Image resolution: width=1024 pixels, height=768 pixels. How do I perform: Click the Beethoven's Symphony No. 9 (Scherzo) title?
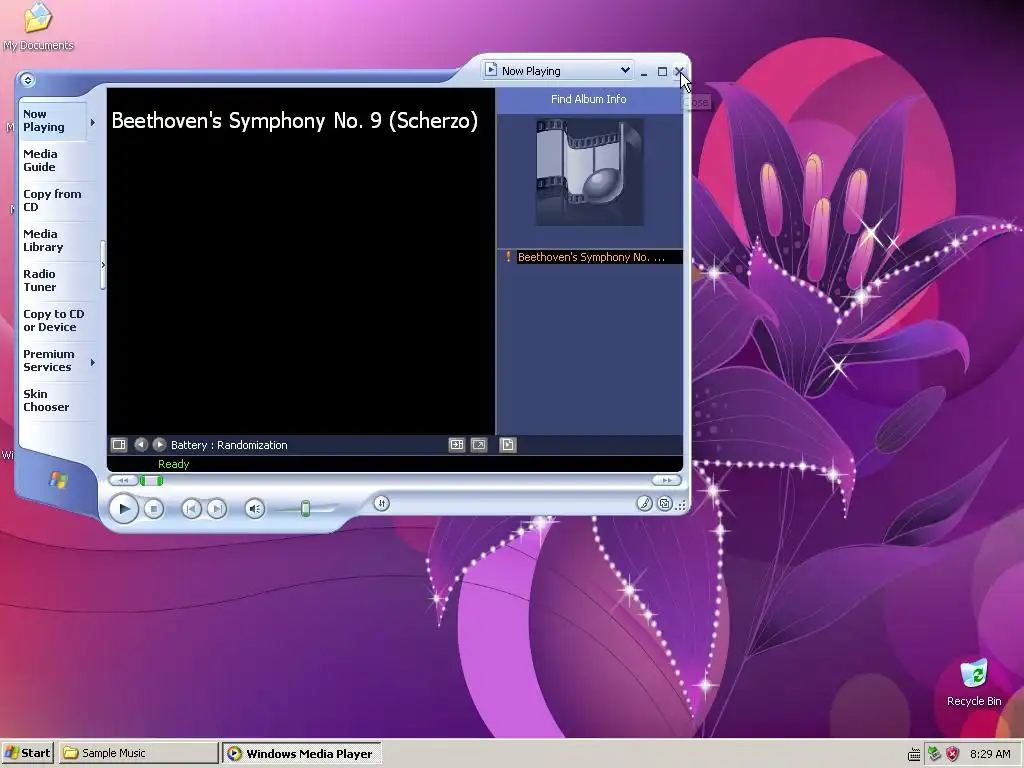coord(295,121)
